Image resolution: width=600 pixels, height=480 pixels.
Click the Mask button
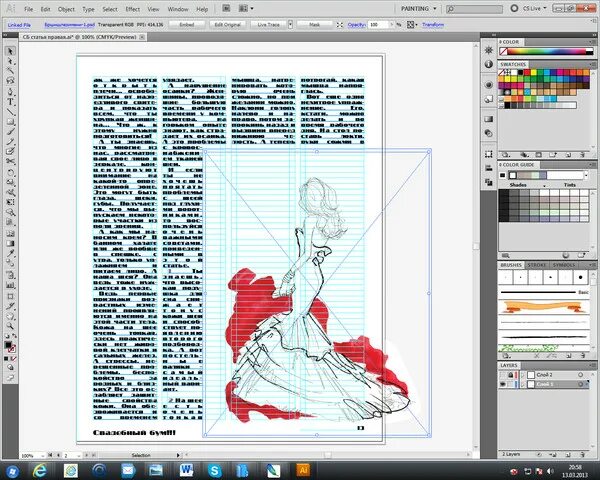pos(314,24)
